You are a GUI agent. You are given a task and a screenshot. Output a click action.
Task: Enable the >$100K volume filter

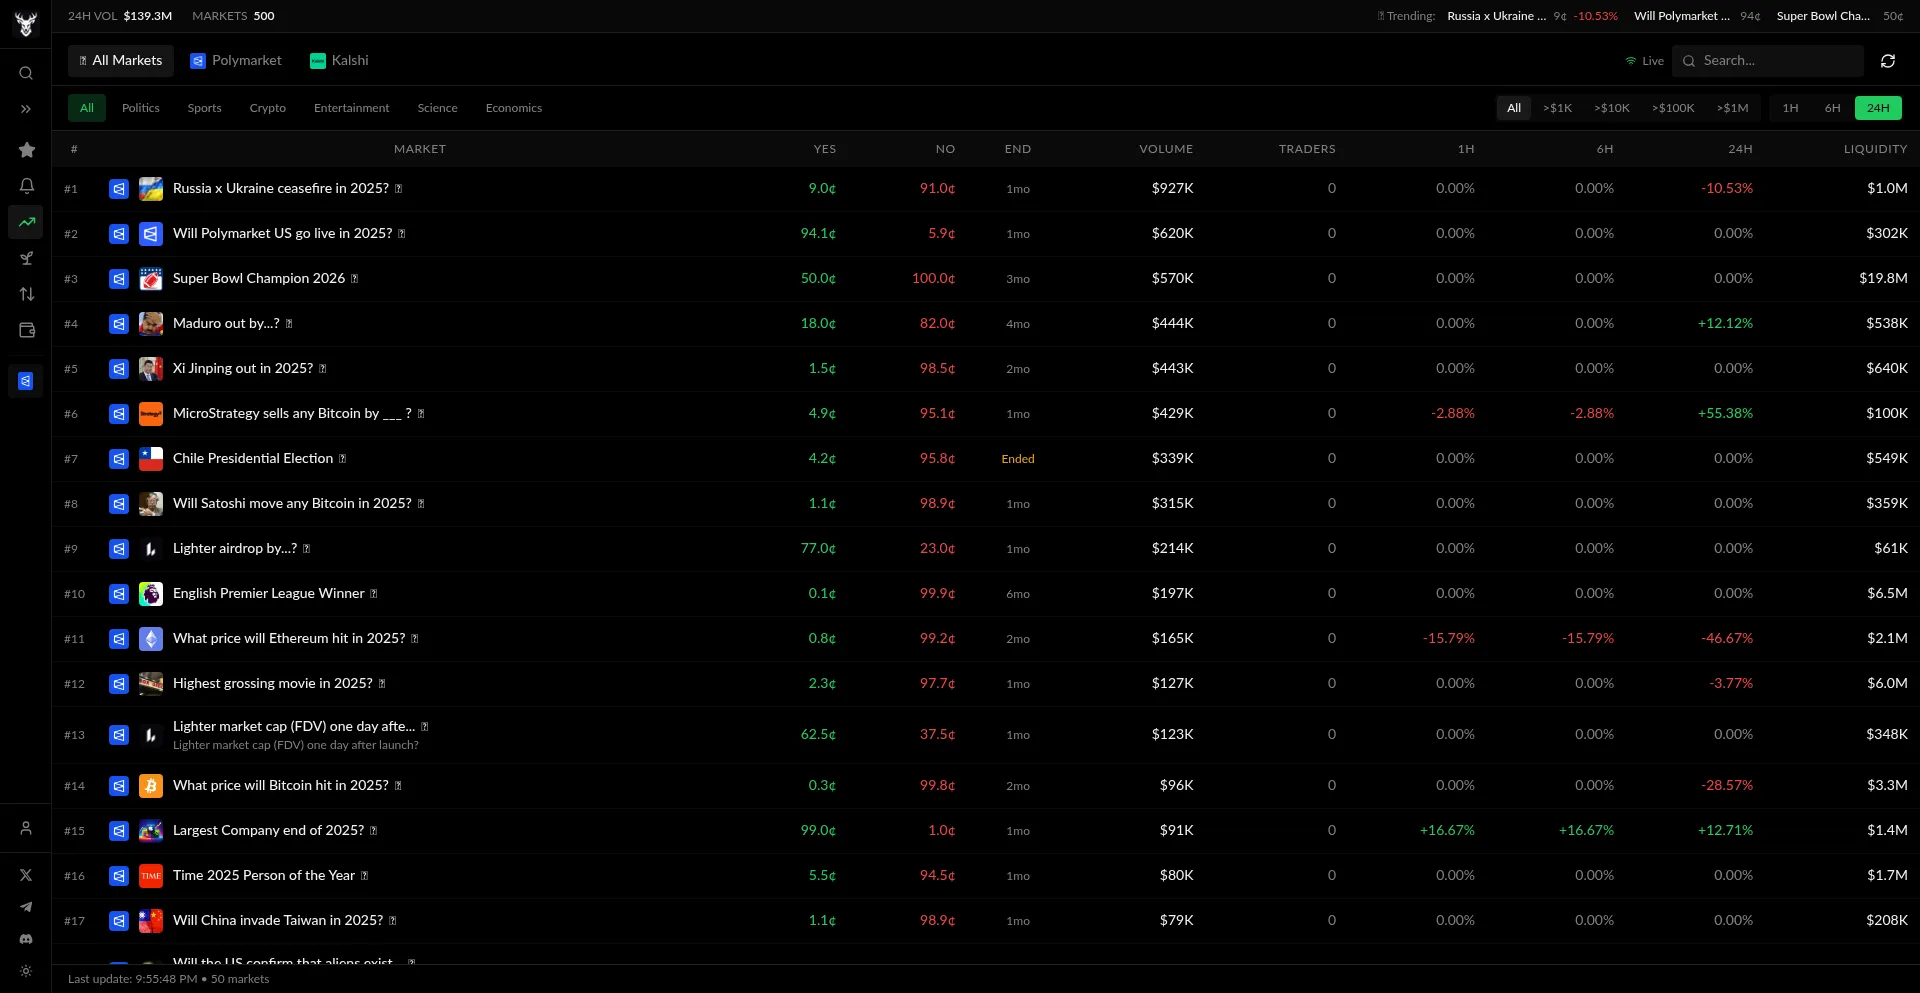pos(1672,108)
